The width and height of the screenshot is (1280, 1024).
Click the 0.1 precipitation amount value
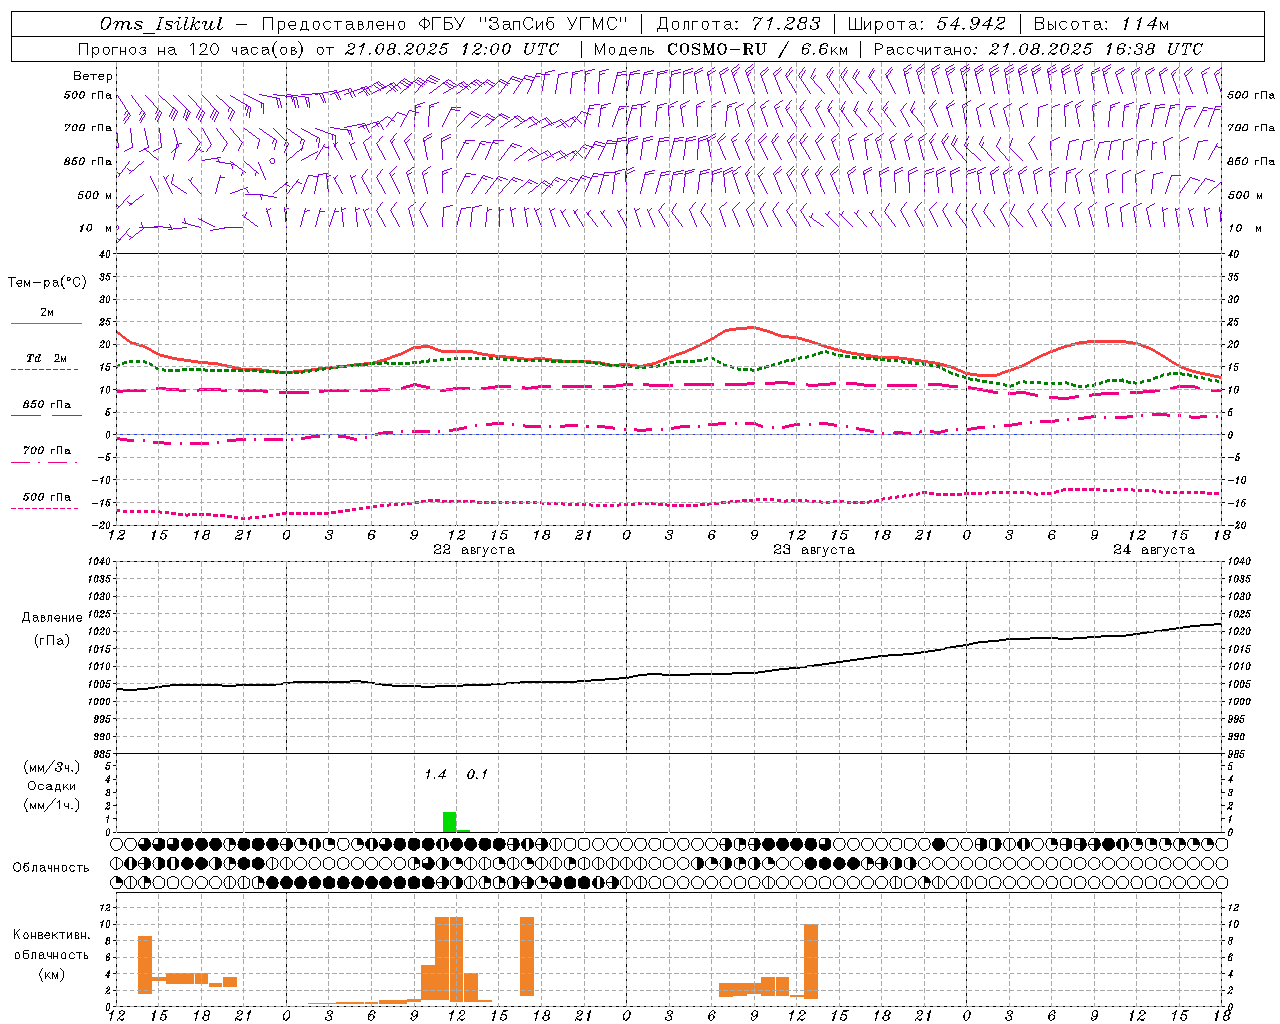tap(477, 775)
